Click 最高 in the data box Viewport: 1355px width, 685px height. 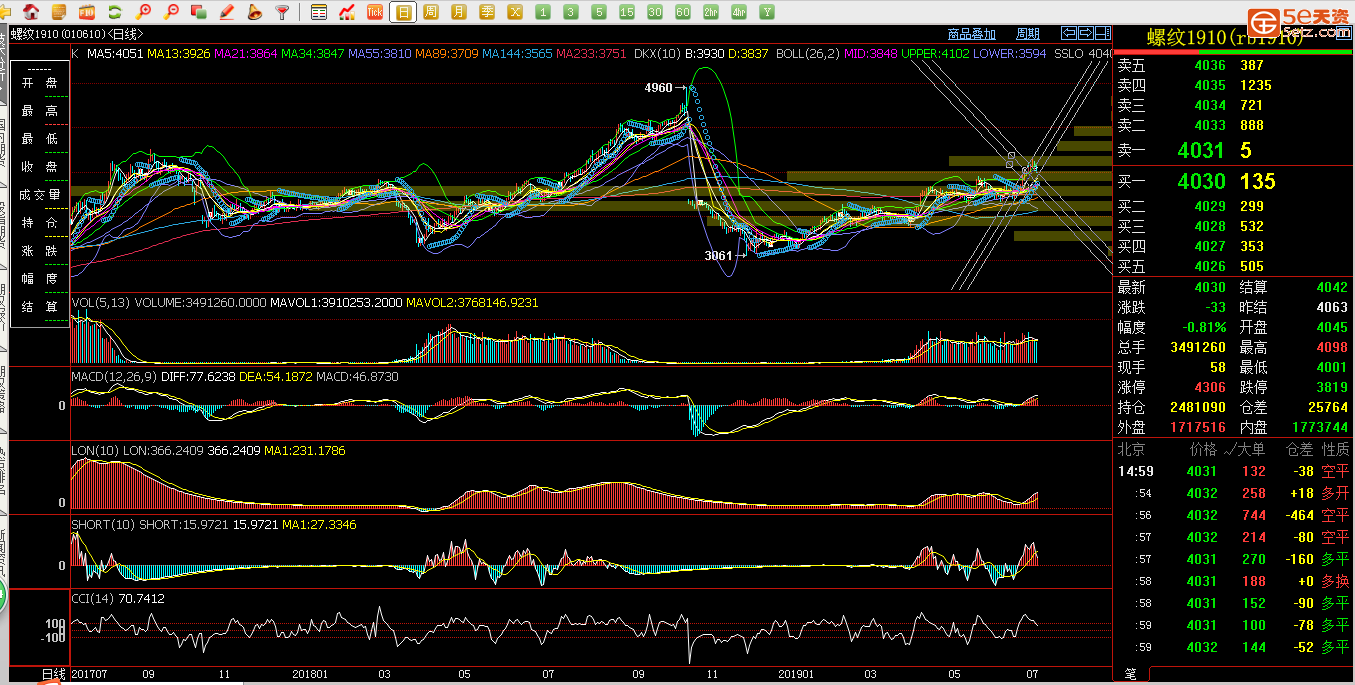39,111
